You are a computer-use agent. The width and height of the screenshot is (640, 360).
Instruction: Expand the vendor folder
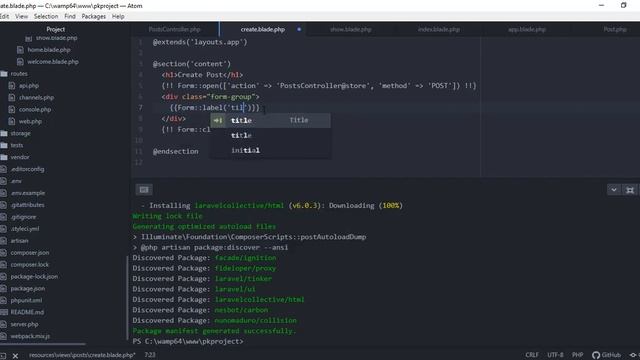point(20,157)
